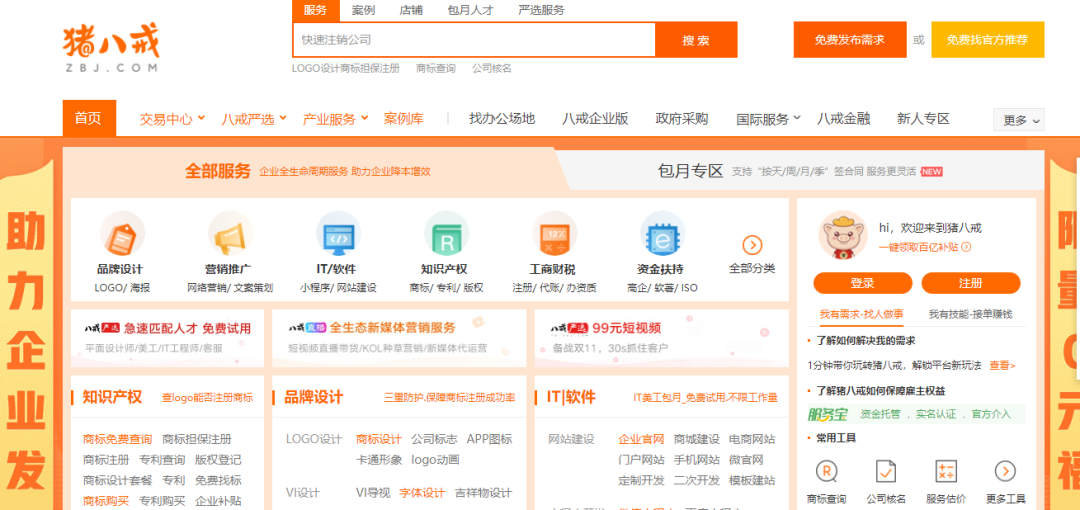The image size is (1080, 510).
Task: Click the 一键领取百亿补贴 link
Action: [918, 247]
